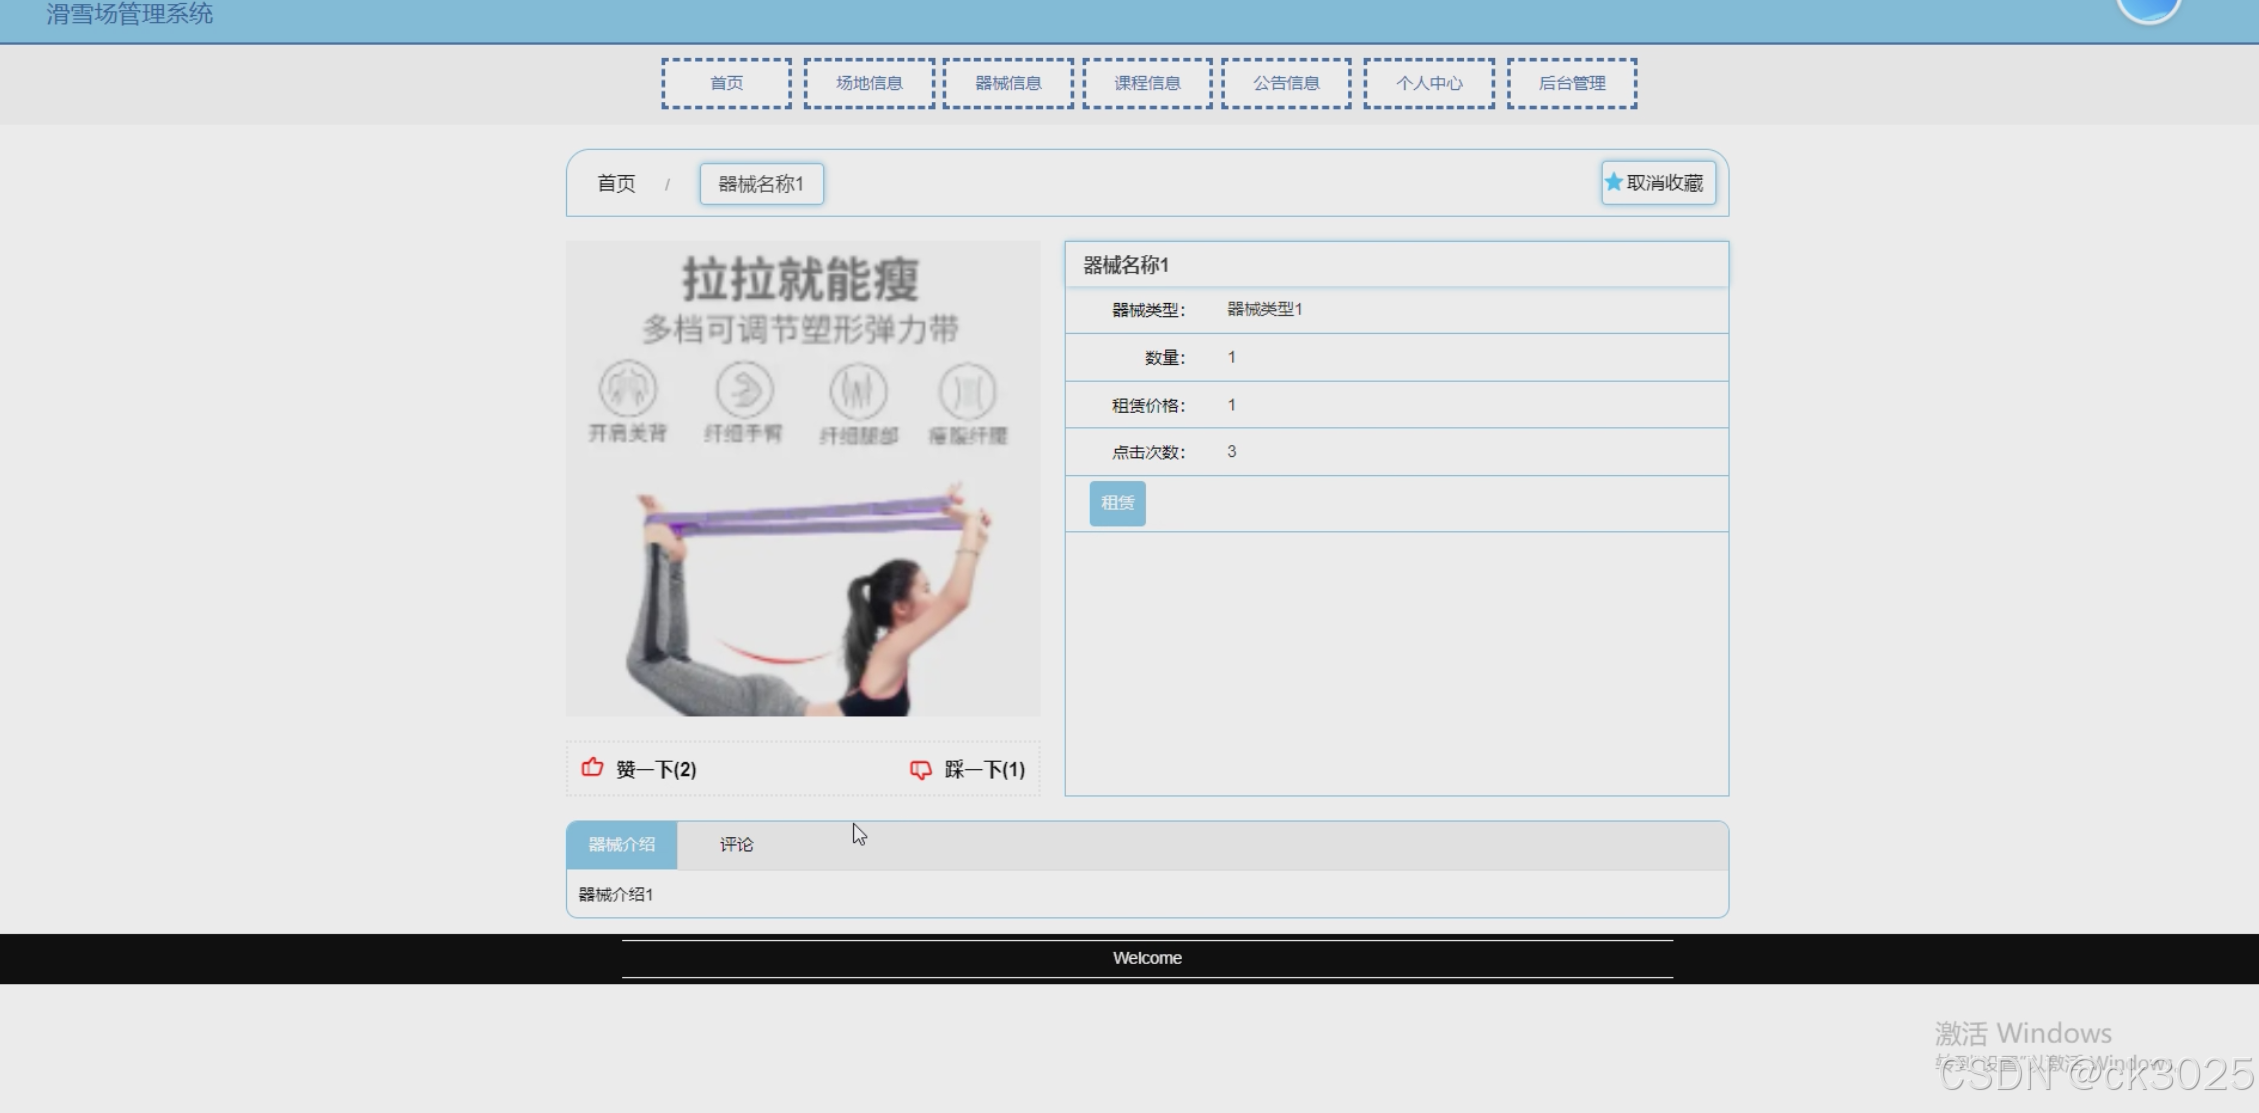The height and width of the screenshot is (1113, 2259).
Task: Open the 公告信息 navigation item
Action: (x=1286, y=83)
